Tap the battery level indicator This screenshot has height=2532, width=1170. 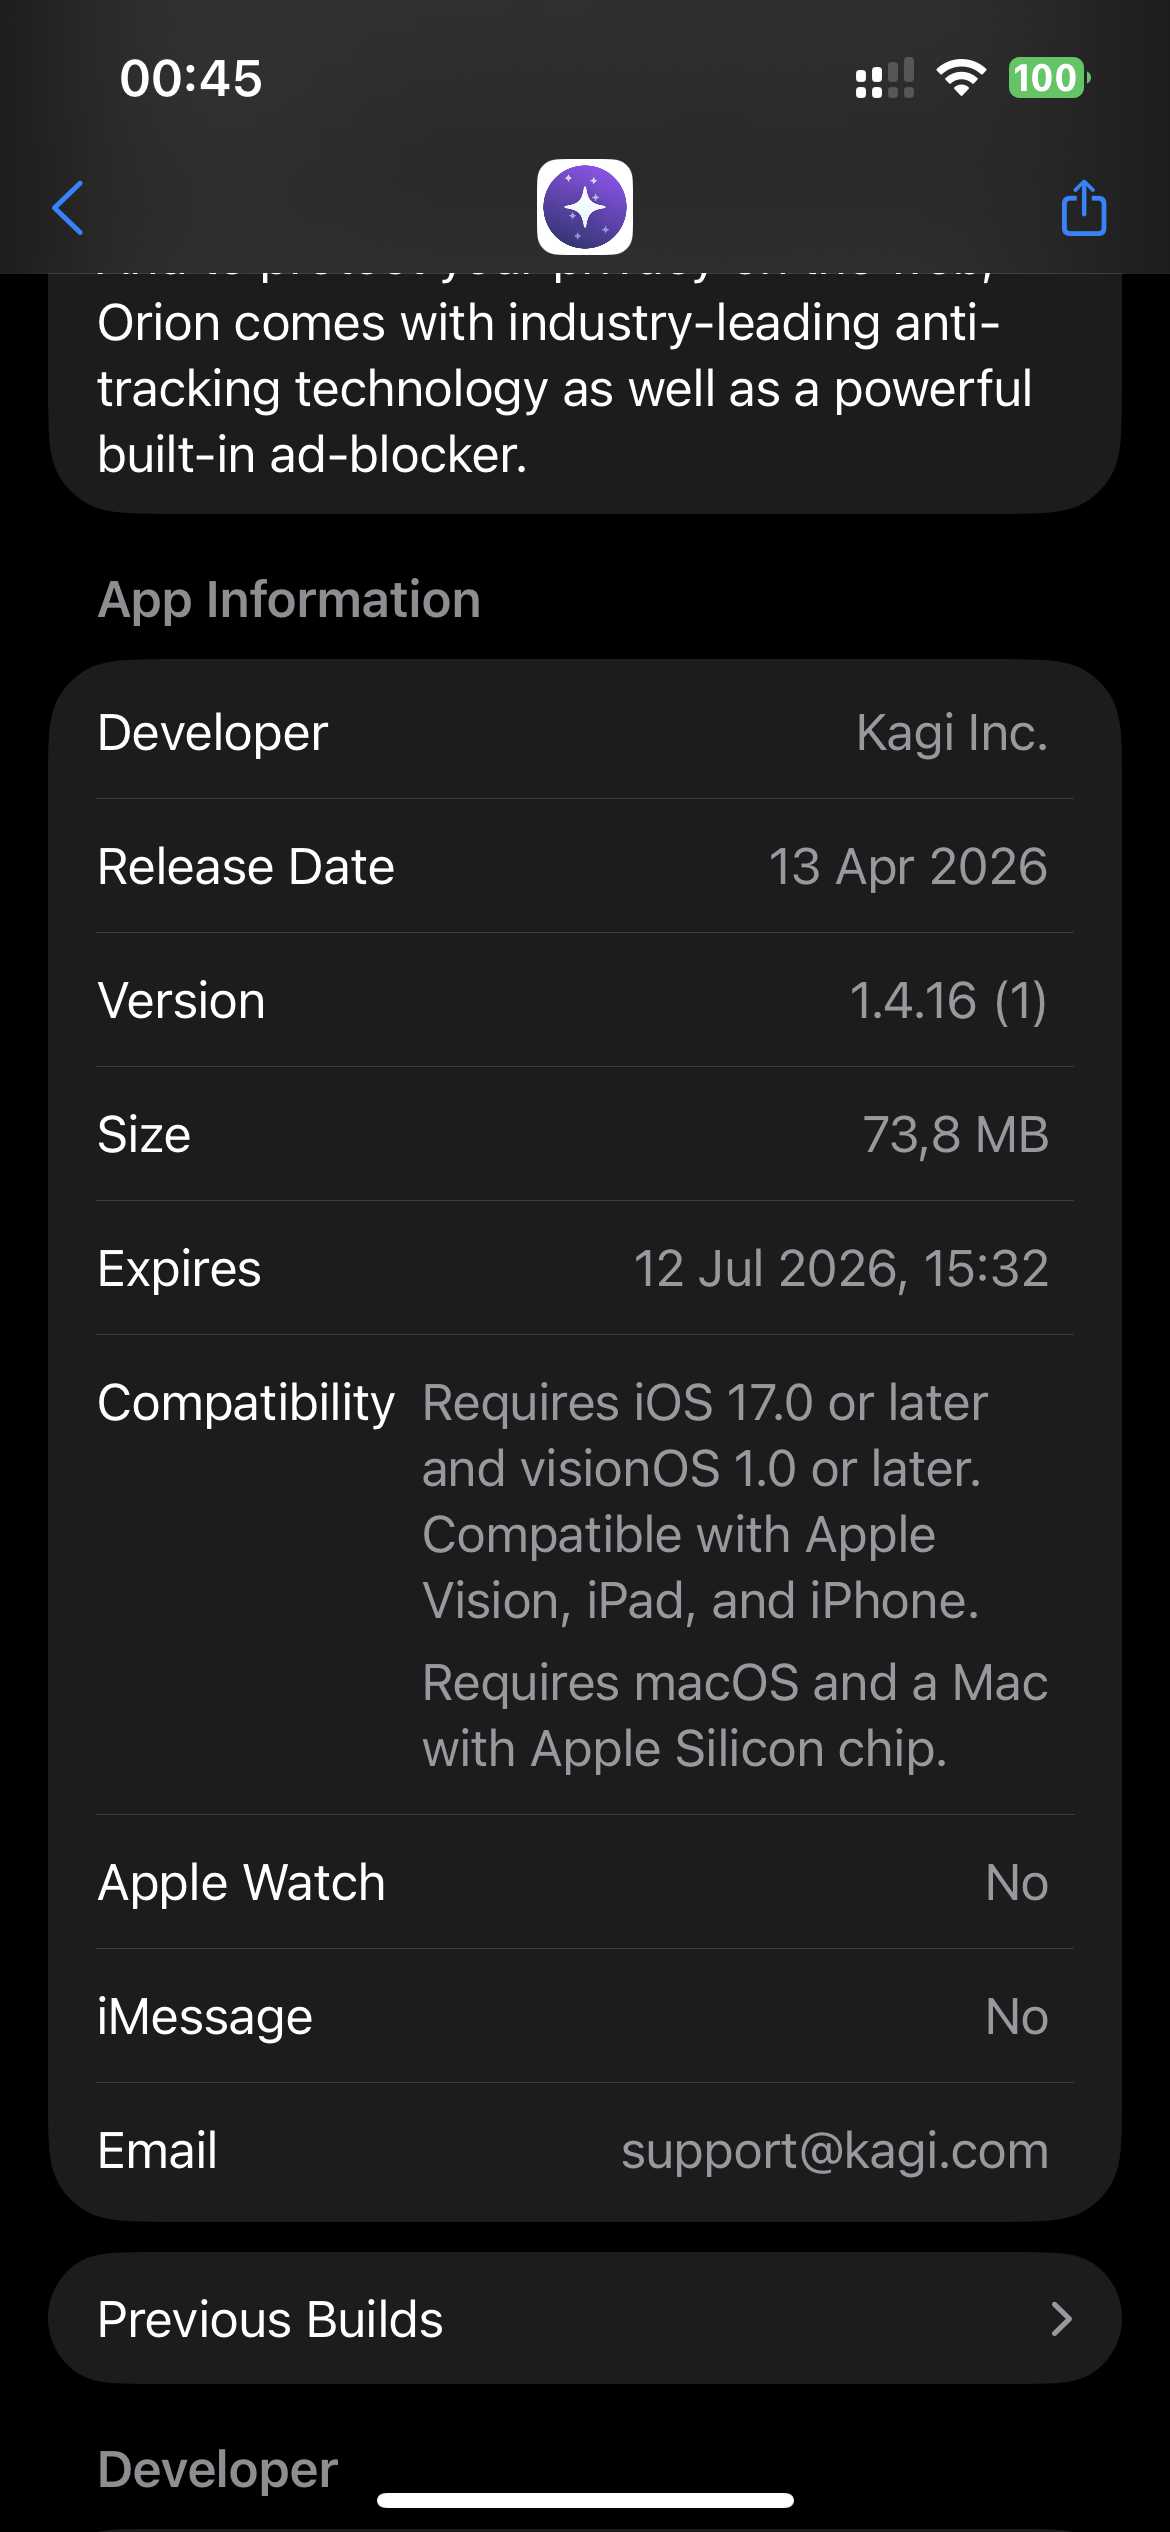[x=1047, y=77]
